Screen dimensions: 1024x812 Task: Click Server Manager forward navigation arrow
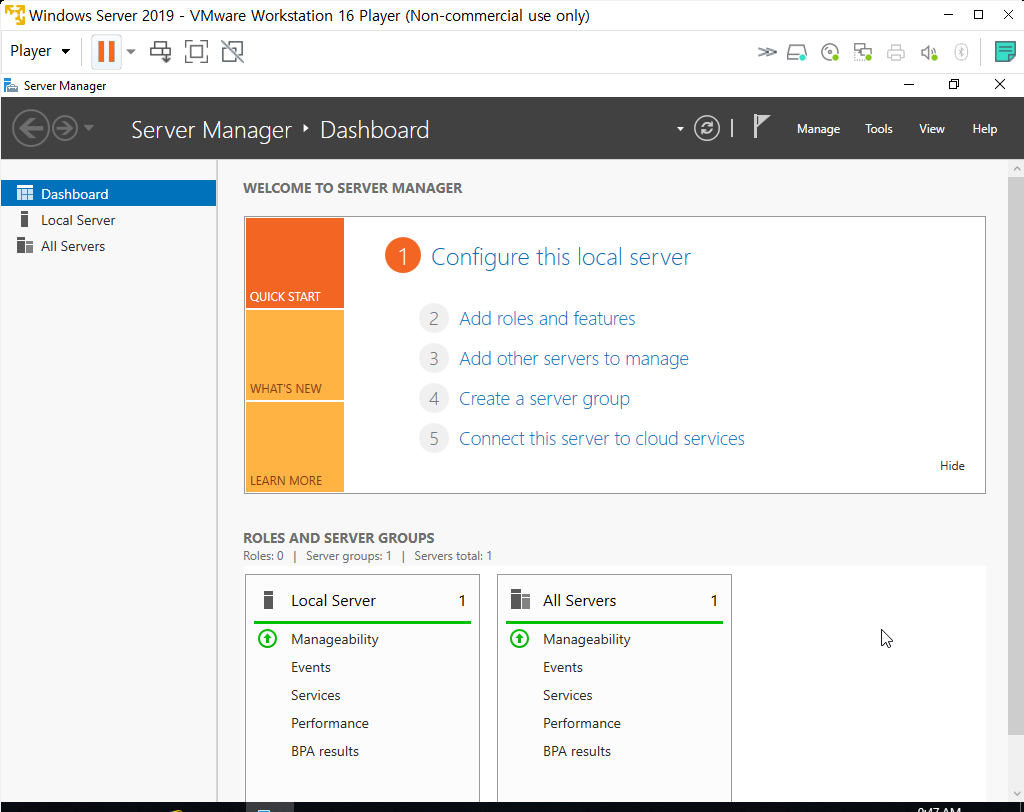click(65, 128)
